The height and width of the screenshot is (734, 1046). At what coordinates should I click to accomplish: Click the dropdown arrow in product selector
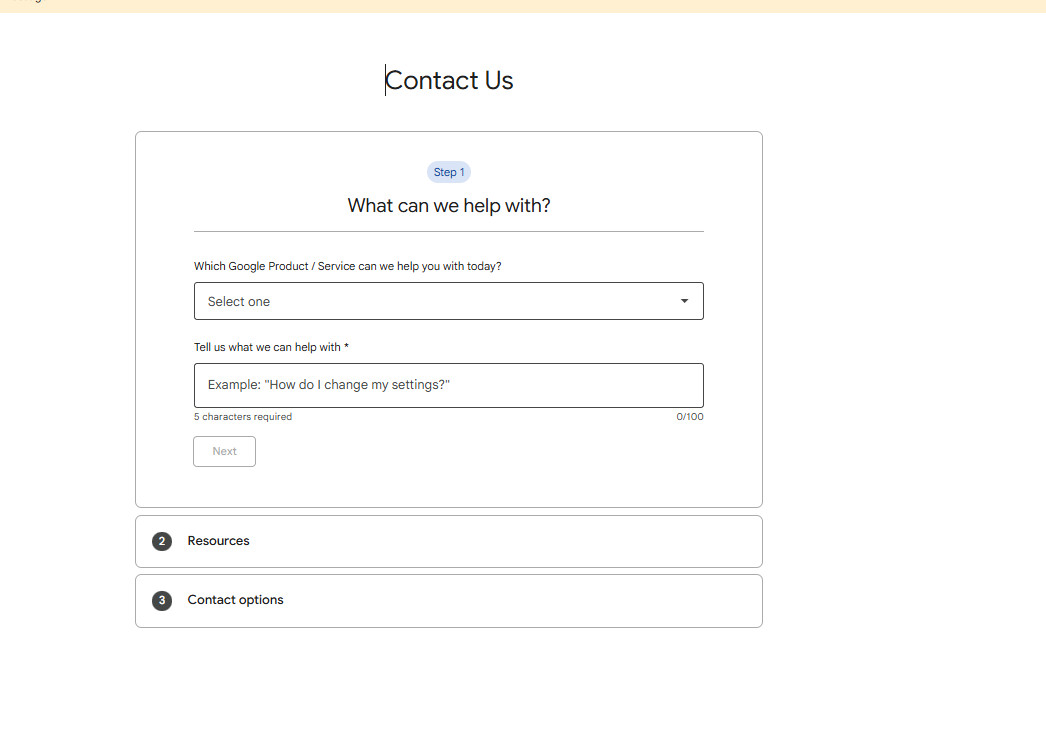pyautogui.click(x=684, y=301)
